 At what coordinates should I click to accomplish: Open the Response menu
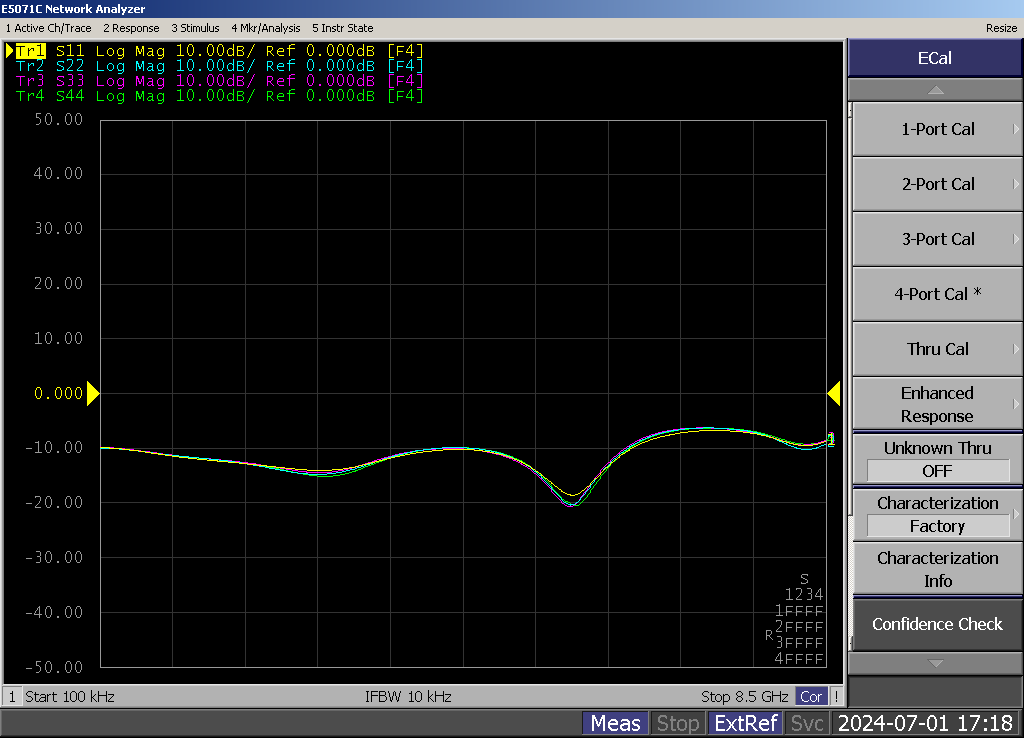pos(131,28)
